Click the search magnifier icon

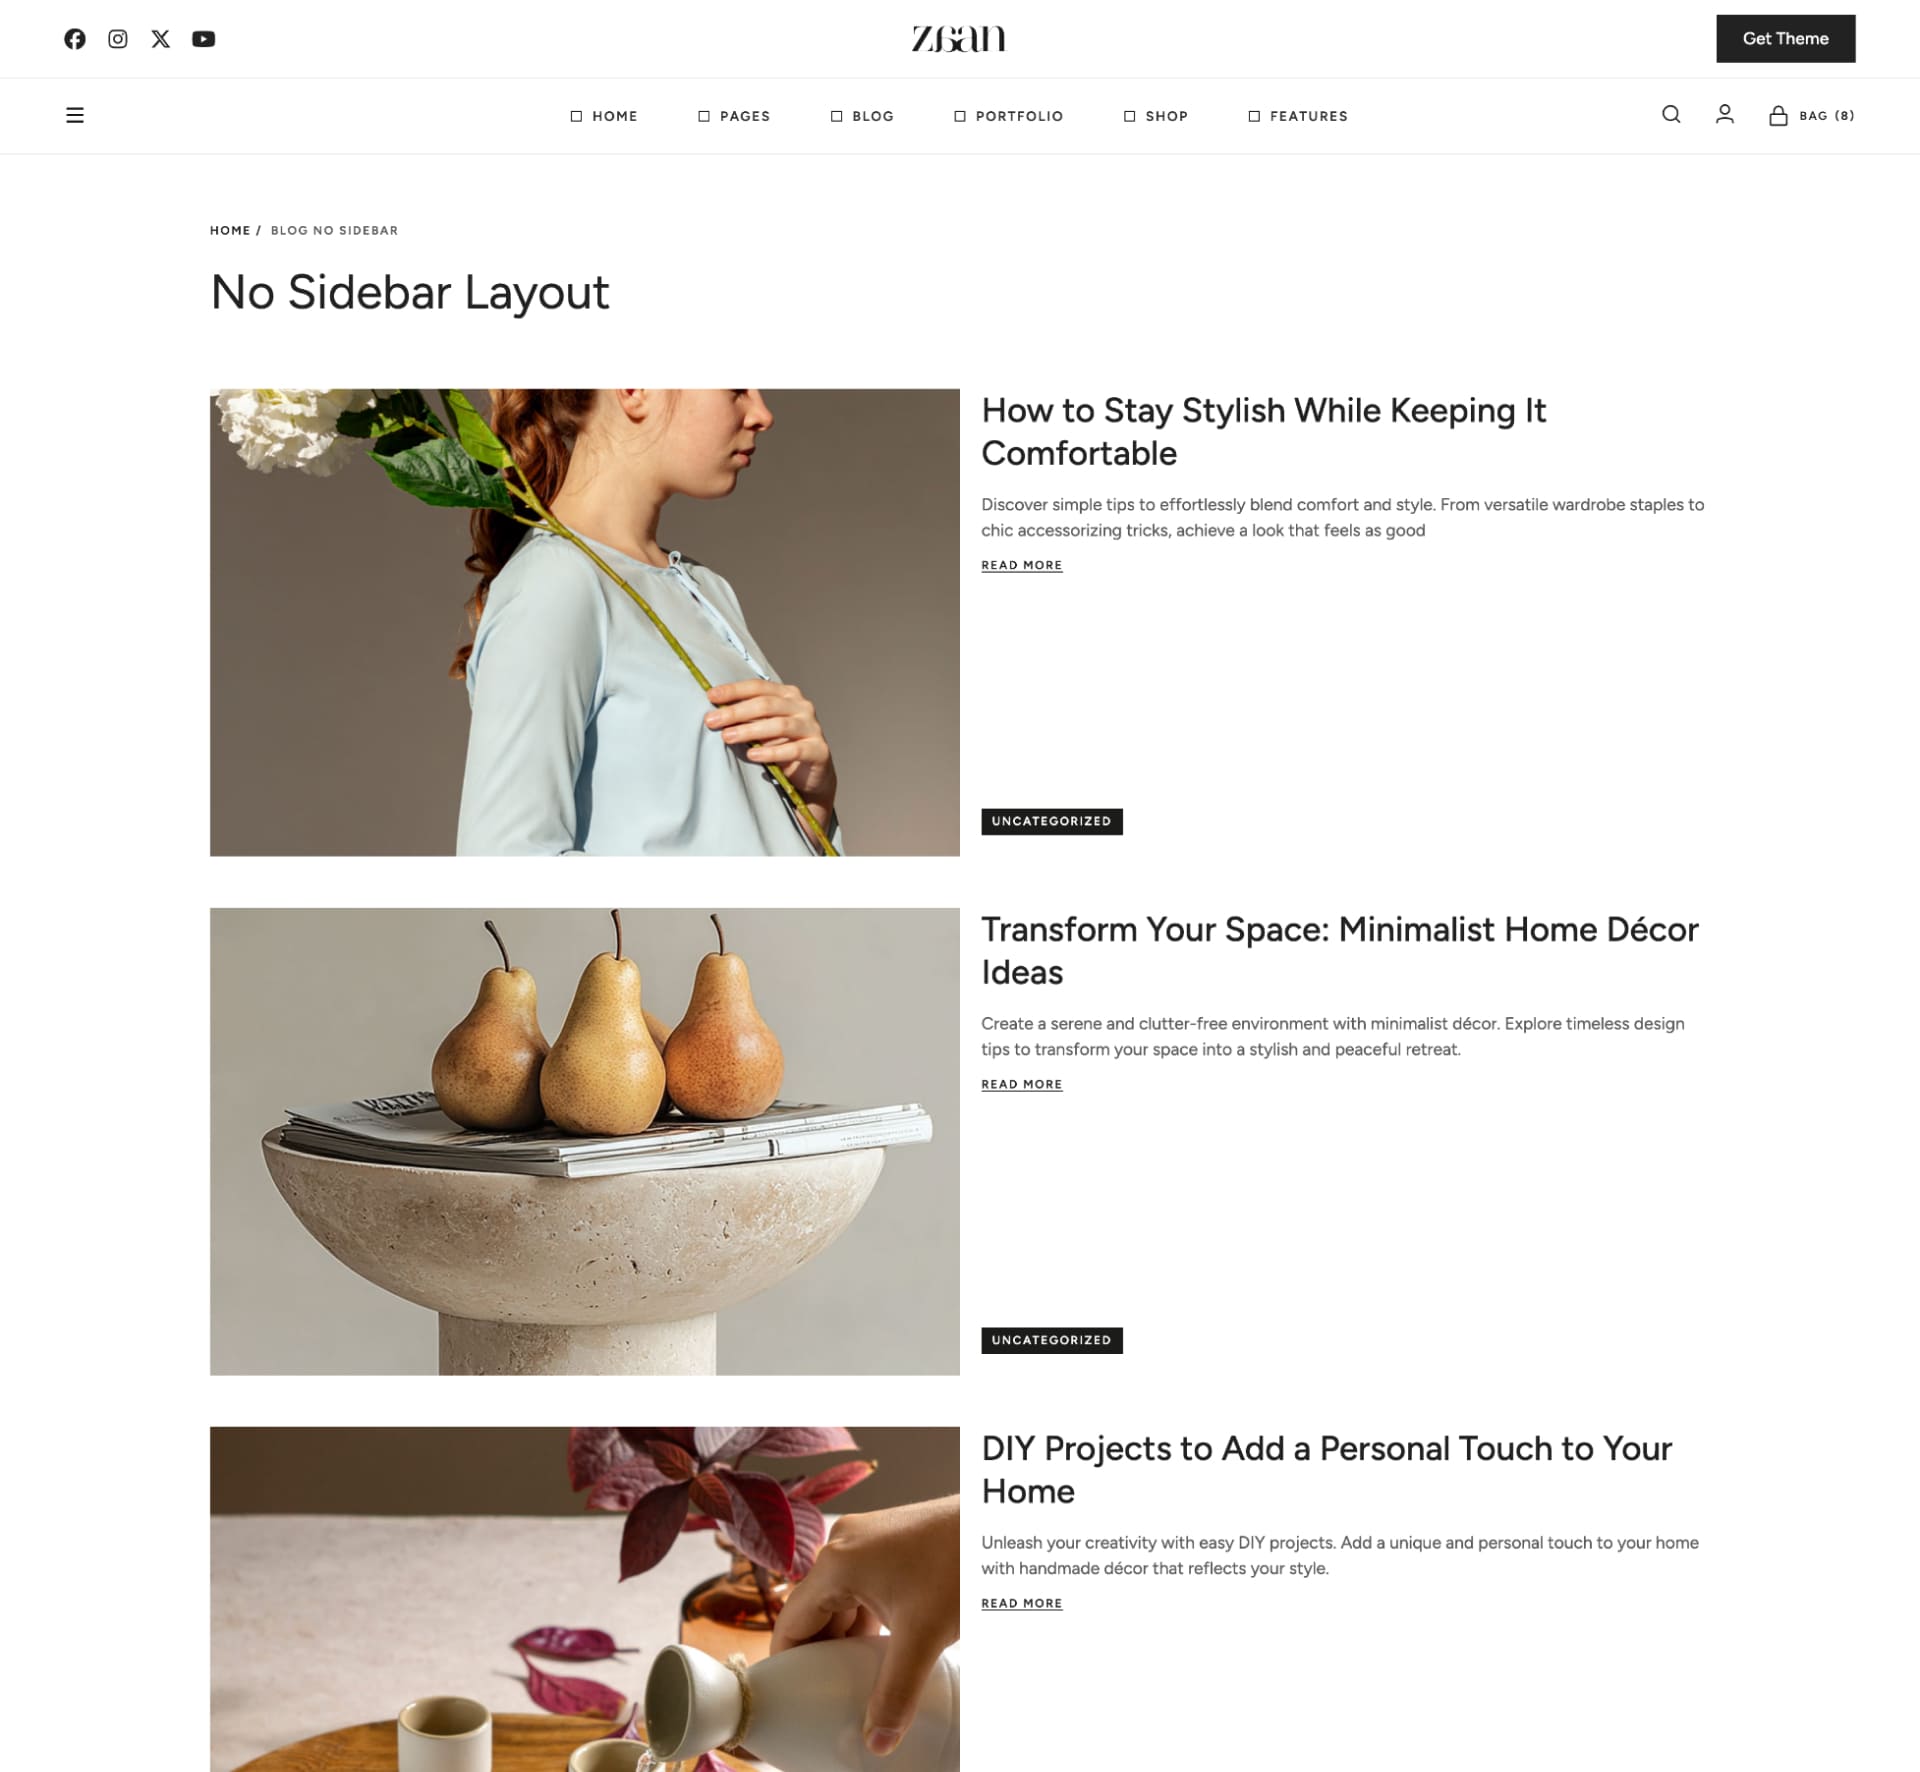1671,115
